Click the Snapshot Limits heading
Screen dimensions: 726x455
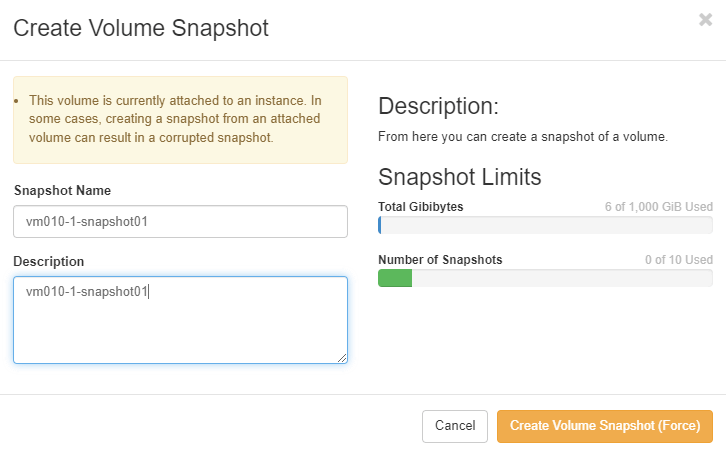coord(459,177)
